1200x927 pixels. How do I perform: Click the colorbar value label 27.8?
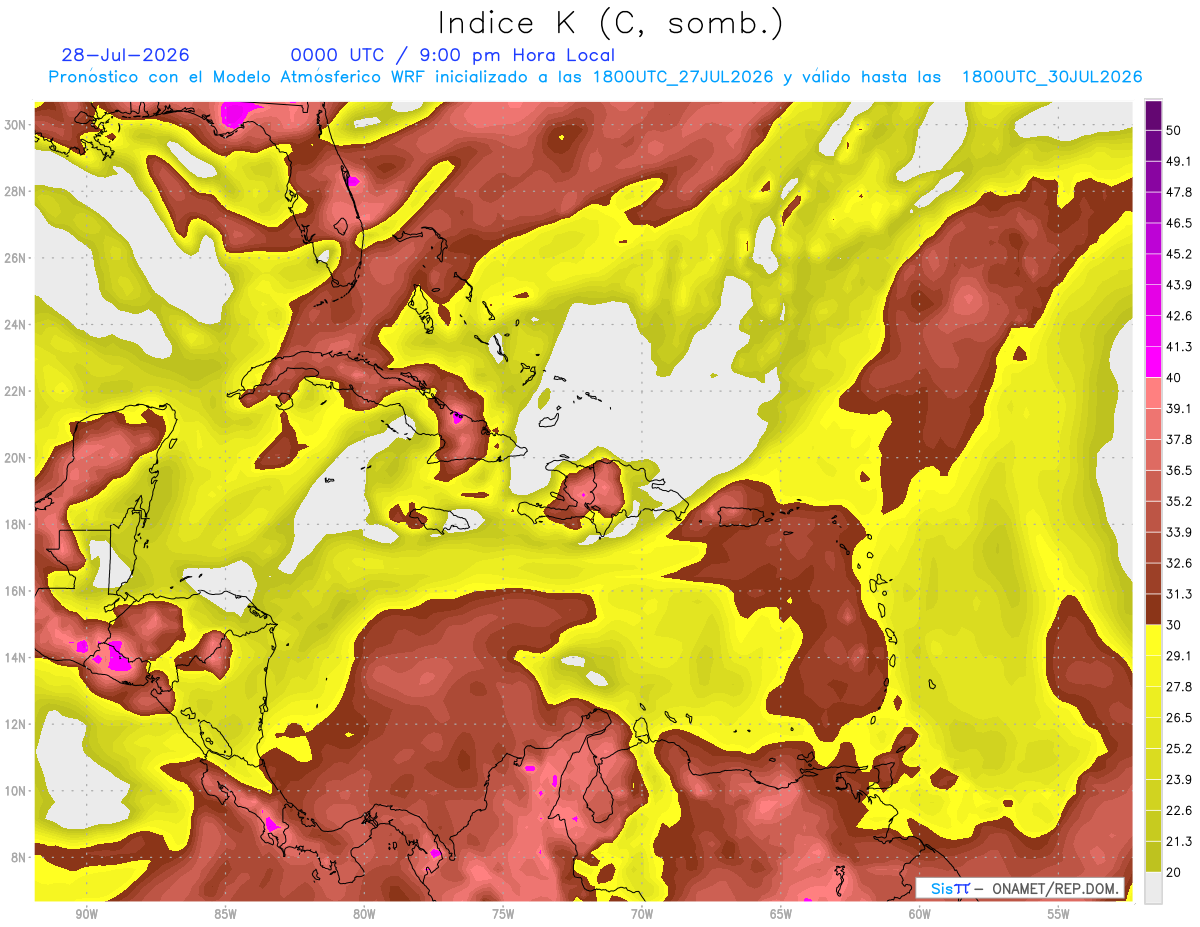pos(1179,687)
